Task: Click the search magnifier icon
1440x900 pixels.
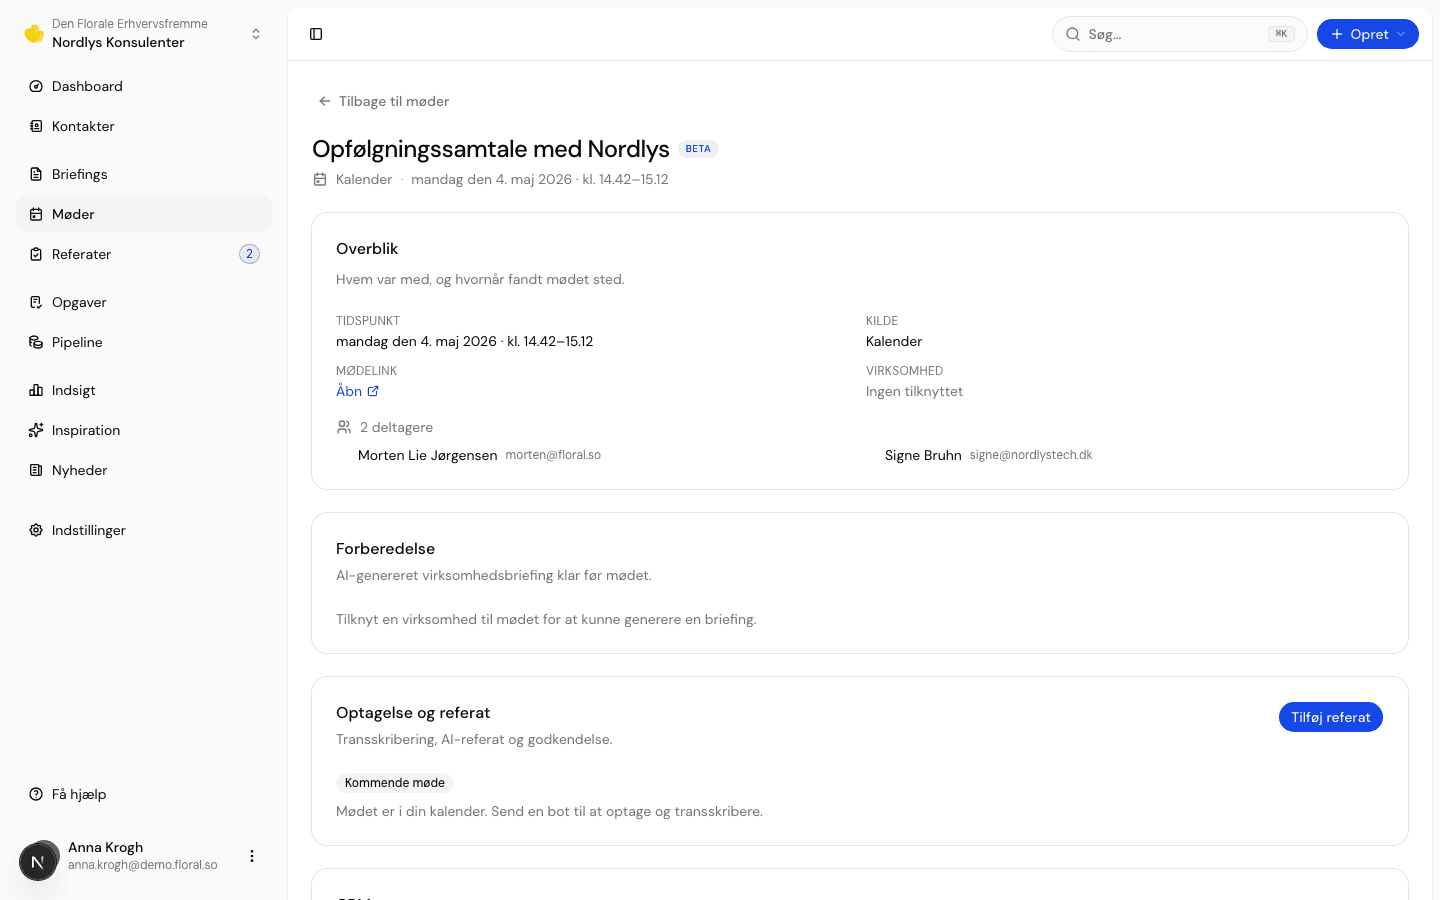Action: [x=1073, y=34]
